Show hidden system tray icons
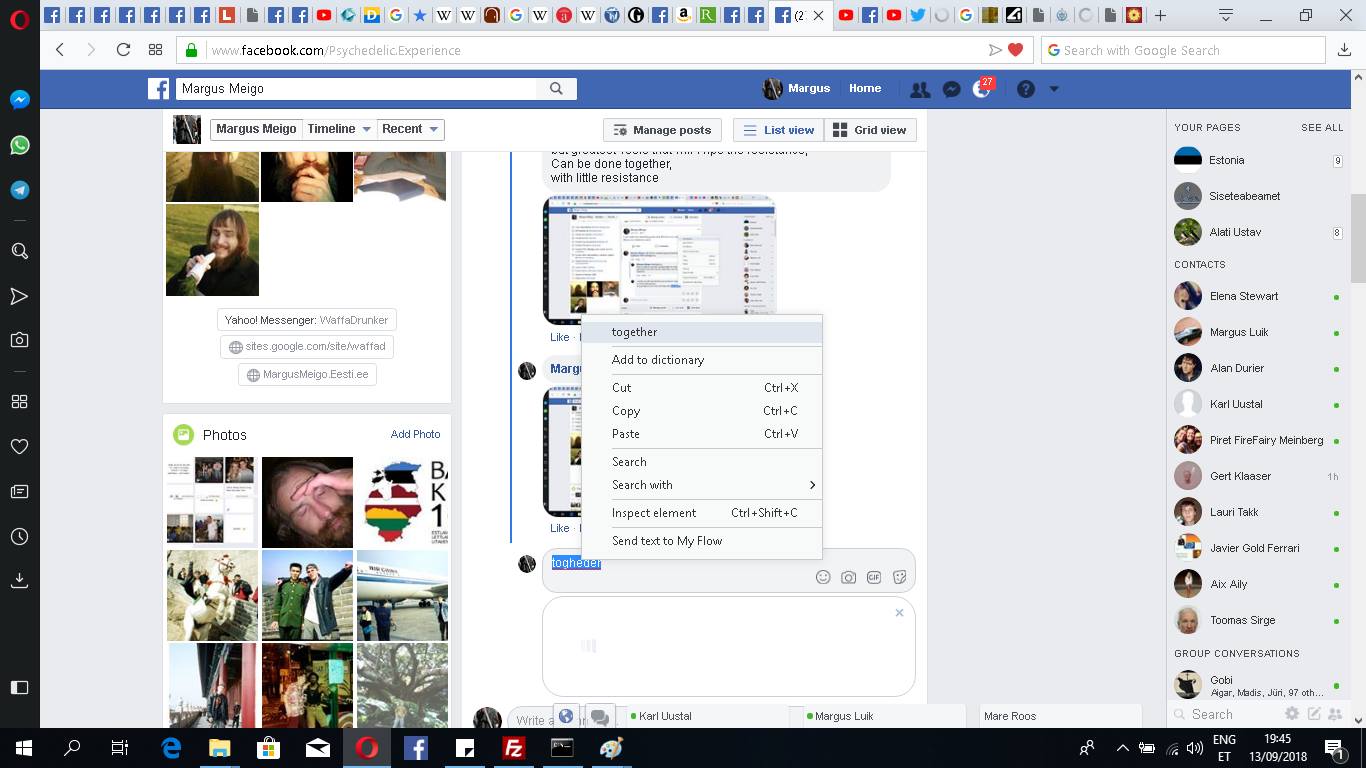 (x=1122, y=748)
